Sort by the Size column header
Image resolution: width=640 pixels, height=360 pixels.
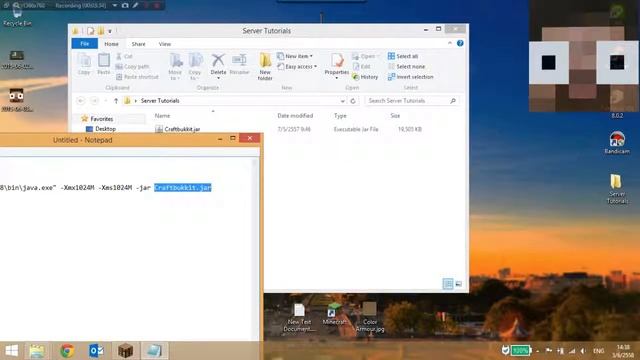(x=395, y=116)
